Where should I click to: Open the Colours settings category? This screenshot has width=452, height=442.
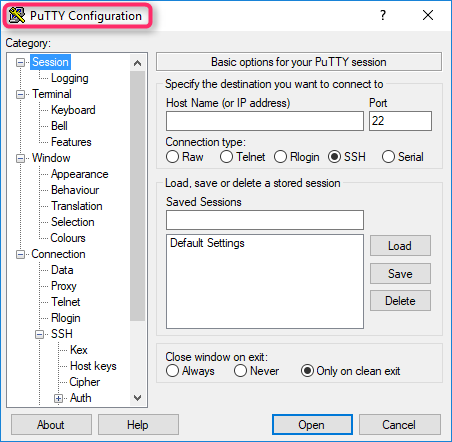(x=68, y=238)
